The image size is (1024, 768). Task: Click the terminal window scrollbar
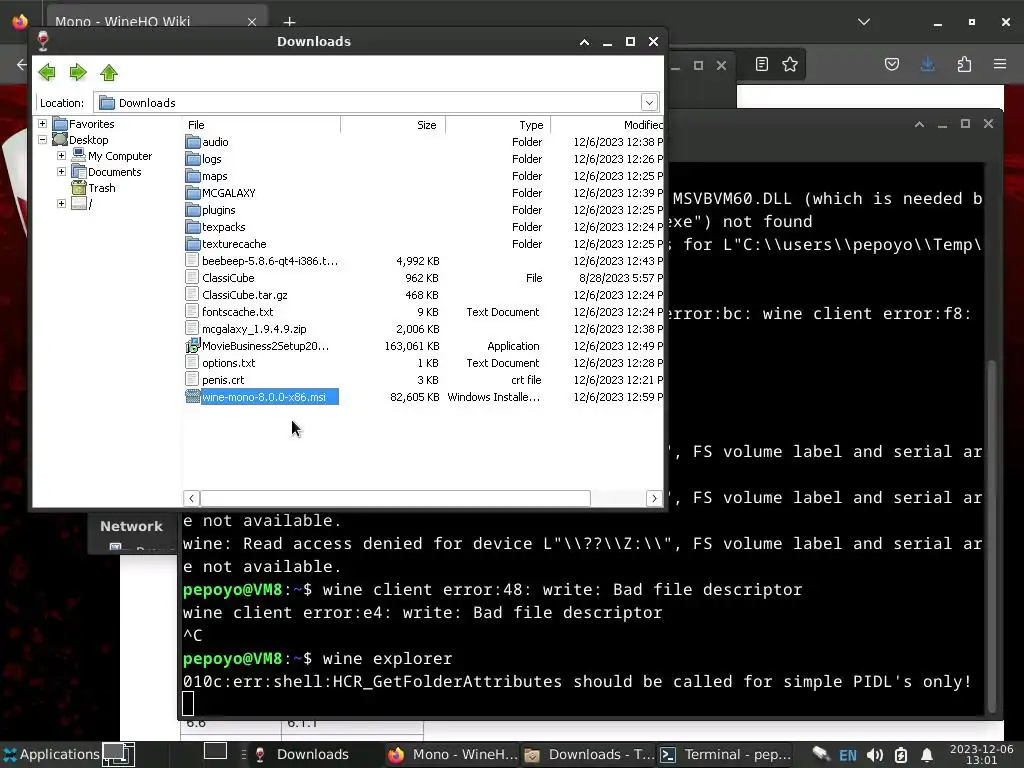coord(992,536)
